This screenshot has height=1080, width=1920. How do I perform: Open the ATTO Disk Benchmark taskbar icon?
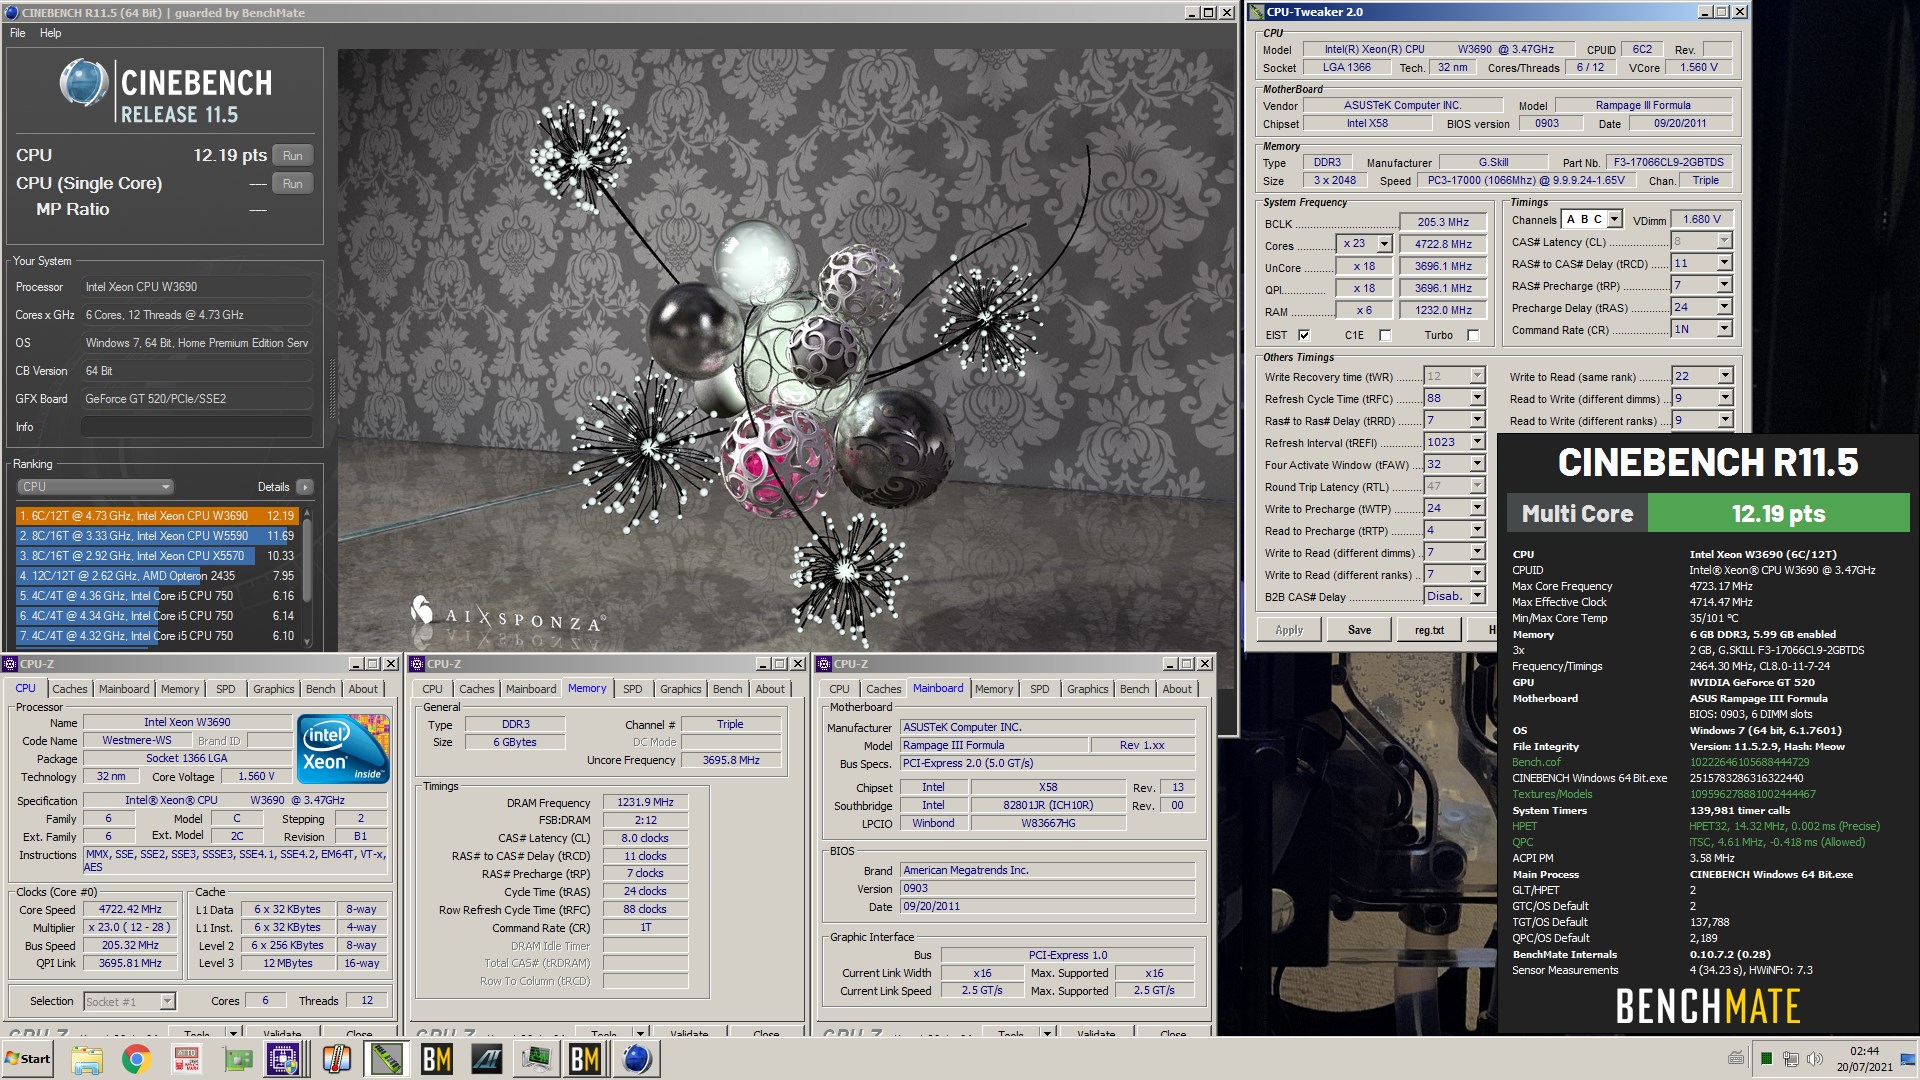(x=187, y=1059)
